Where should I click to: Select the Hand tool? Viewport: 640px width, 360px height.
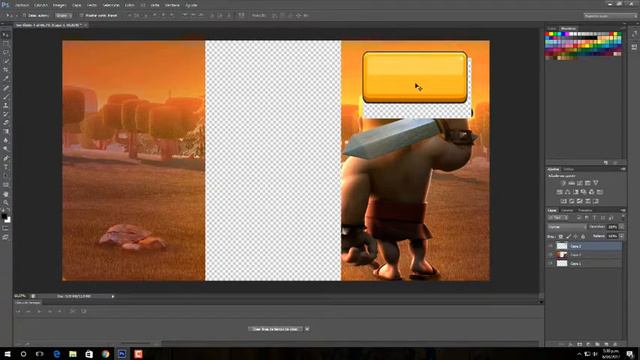[6, 194]
